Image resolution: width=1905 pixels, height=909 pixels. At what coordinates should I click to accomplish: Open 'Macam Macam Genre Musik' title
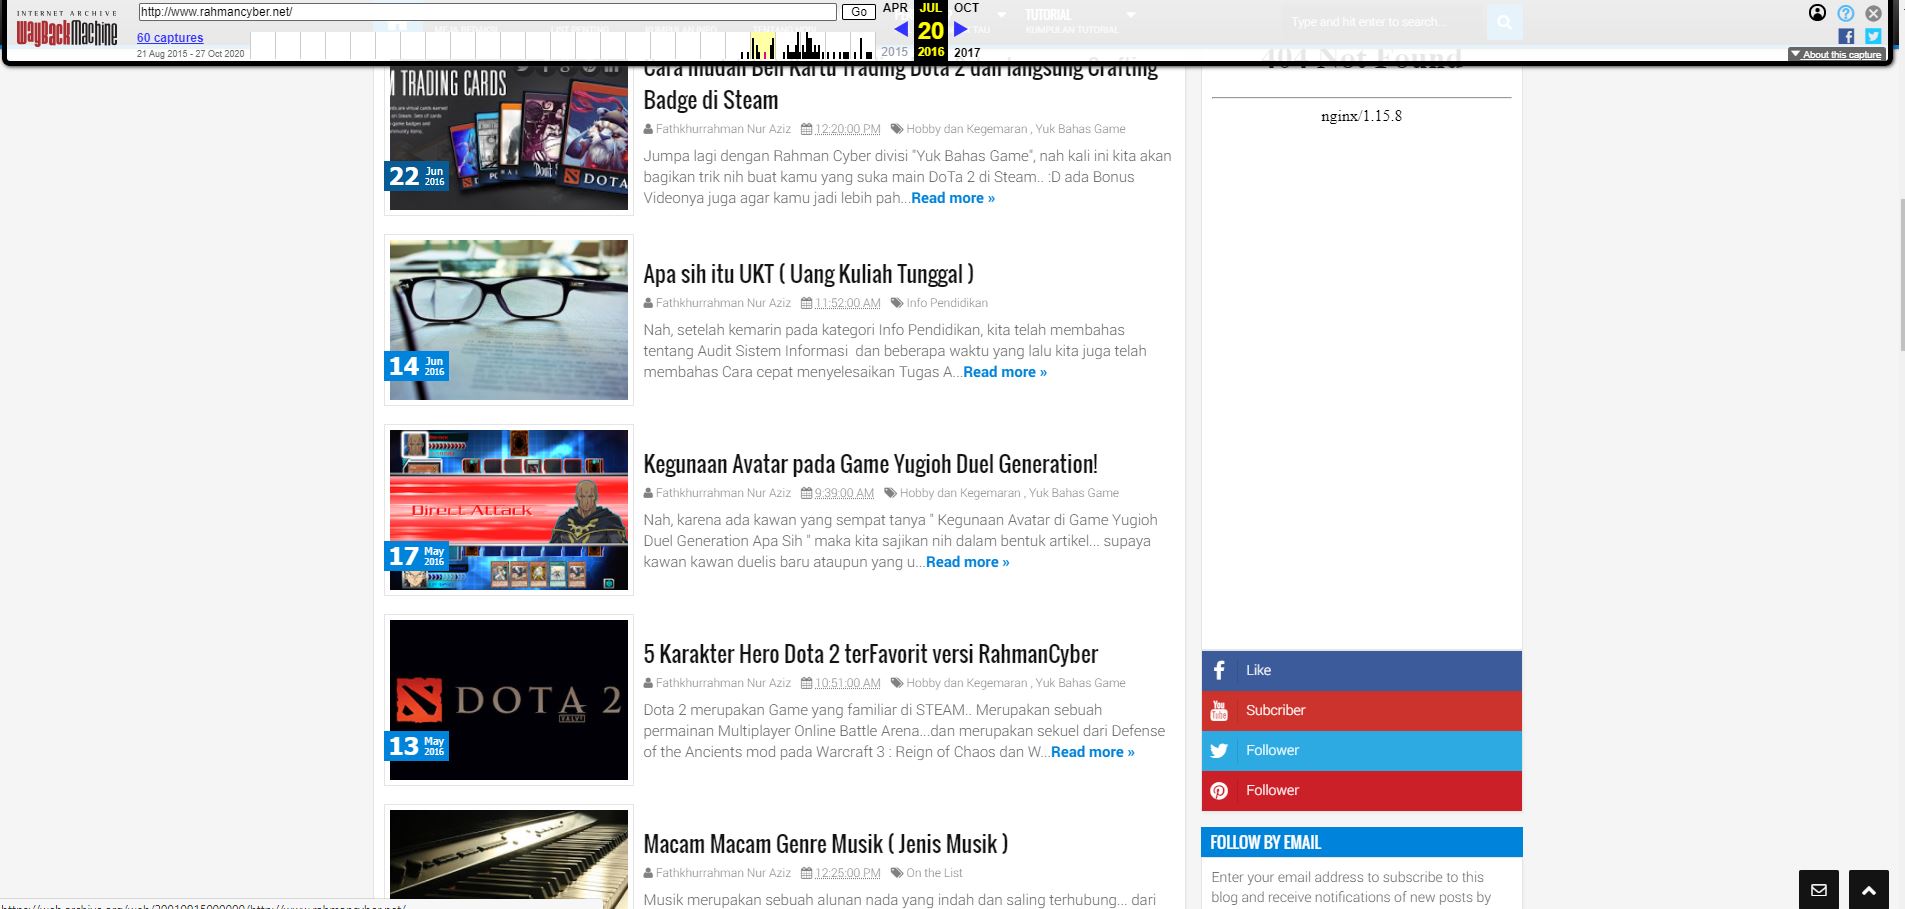coord(825,844)
